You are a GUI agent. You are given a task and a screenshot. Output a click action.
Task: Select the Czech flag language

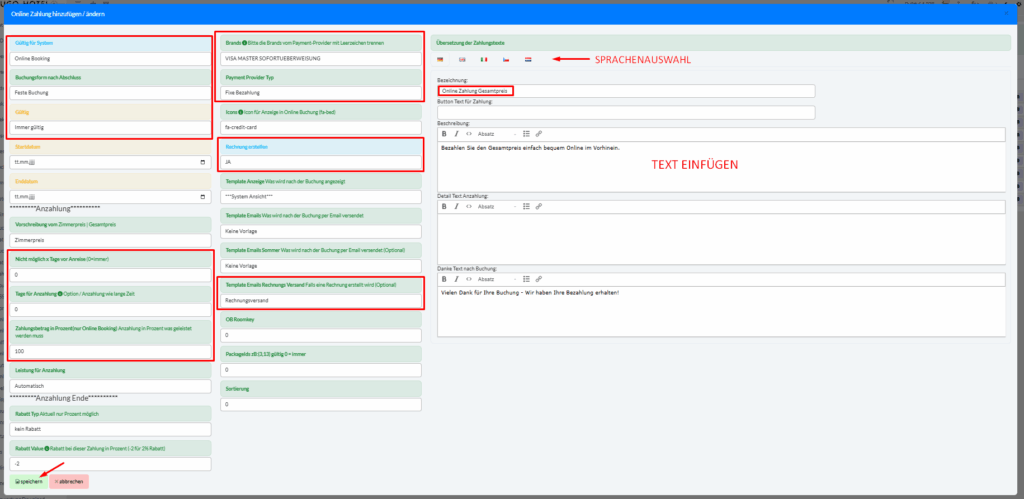pyautogui.click(x=506, y=60)
